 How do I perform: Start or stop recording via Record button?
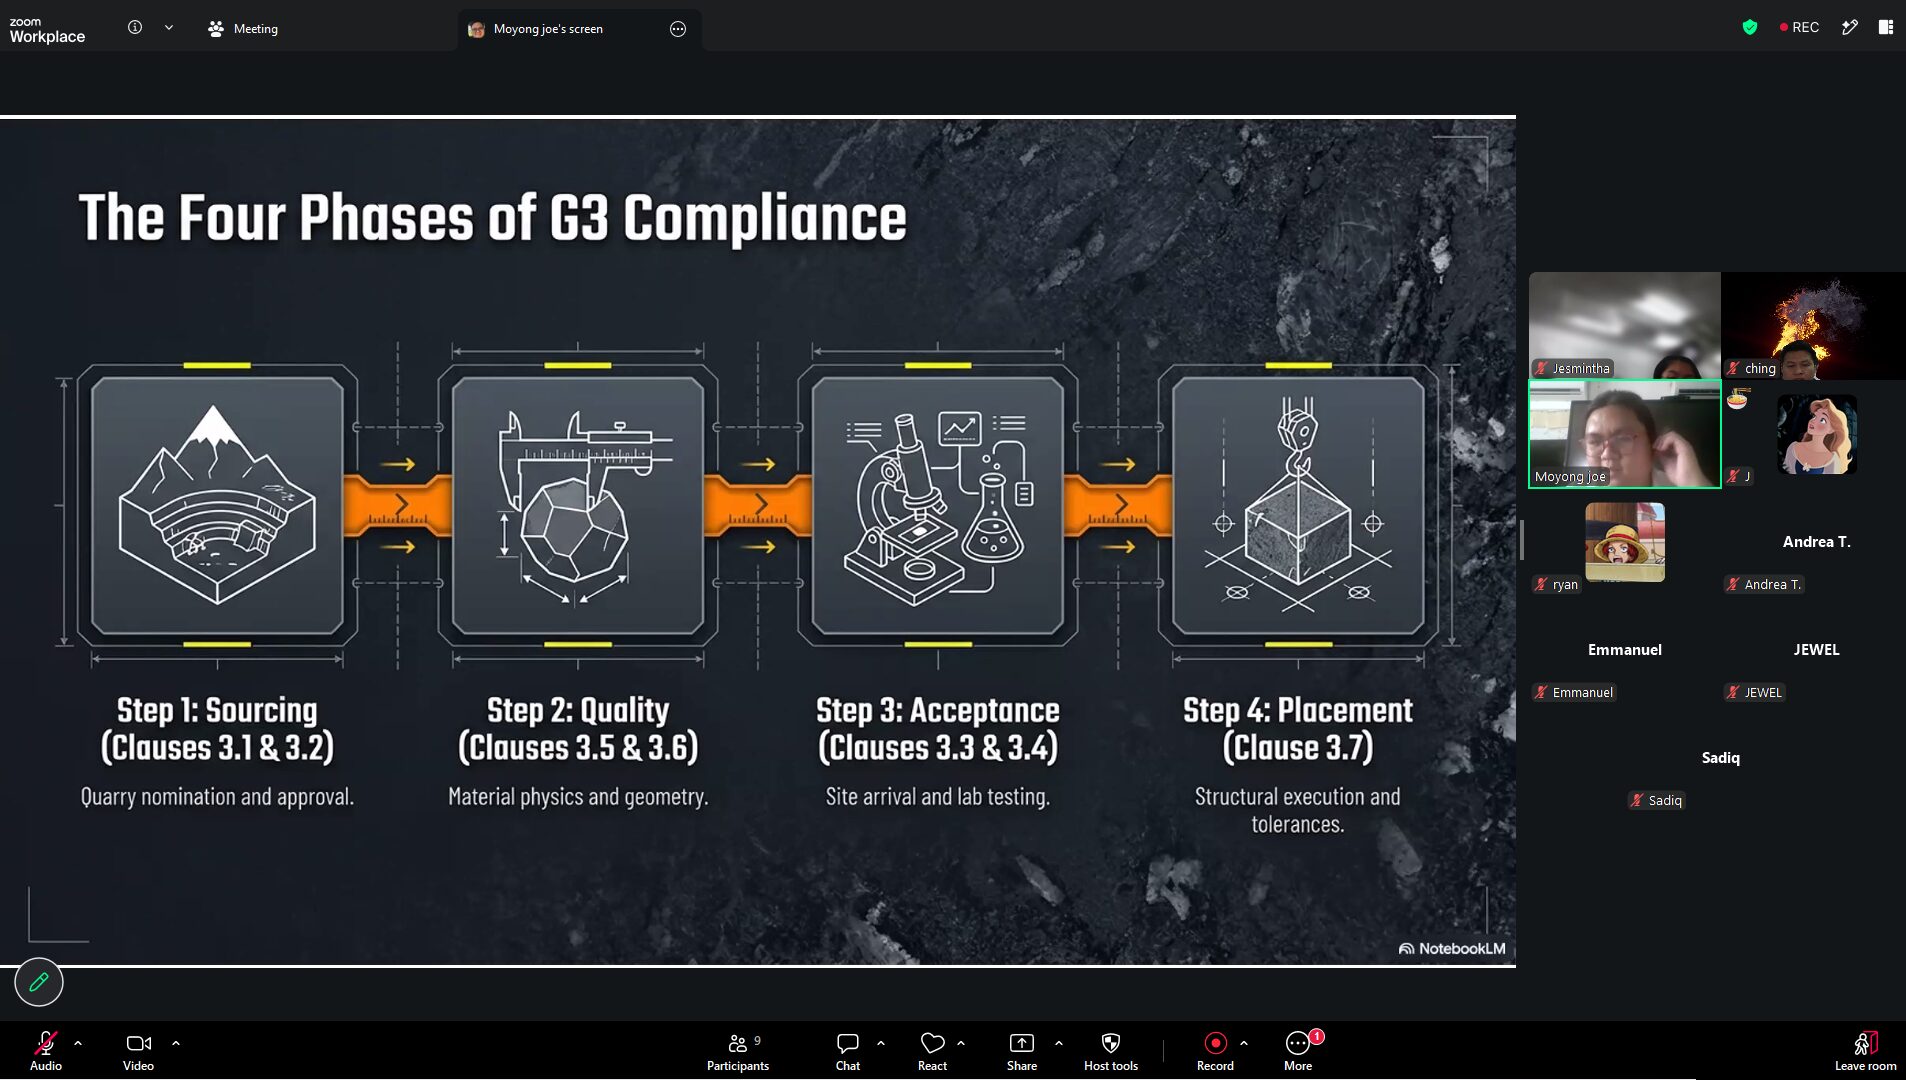click(1215, 1050)
